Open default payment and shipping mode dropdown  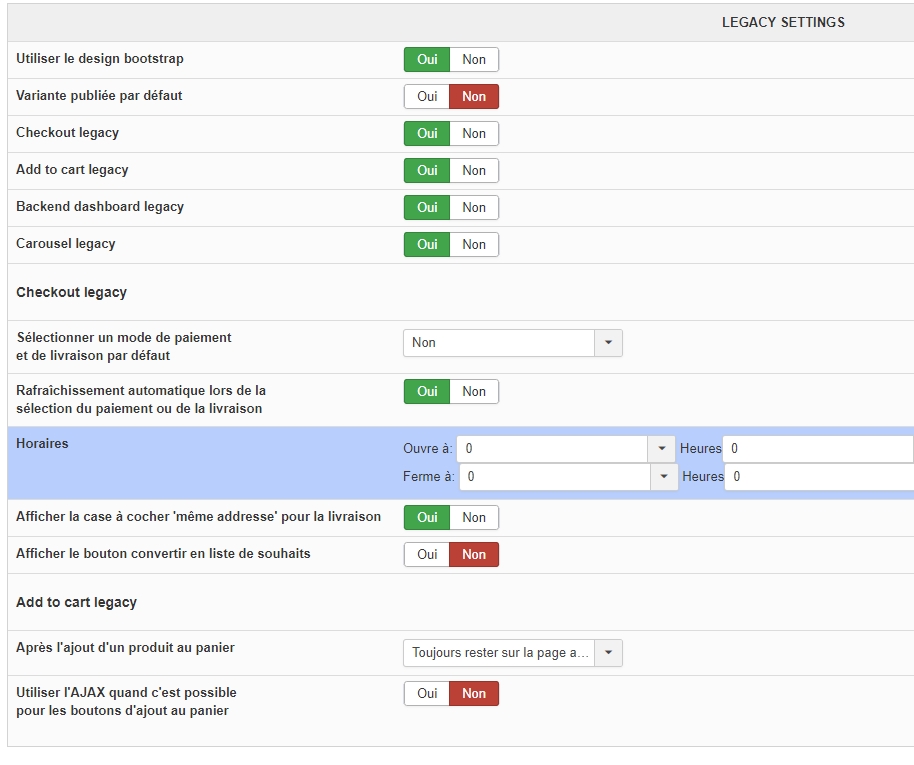click(512, 343)
